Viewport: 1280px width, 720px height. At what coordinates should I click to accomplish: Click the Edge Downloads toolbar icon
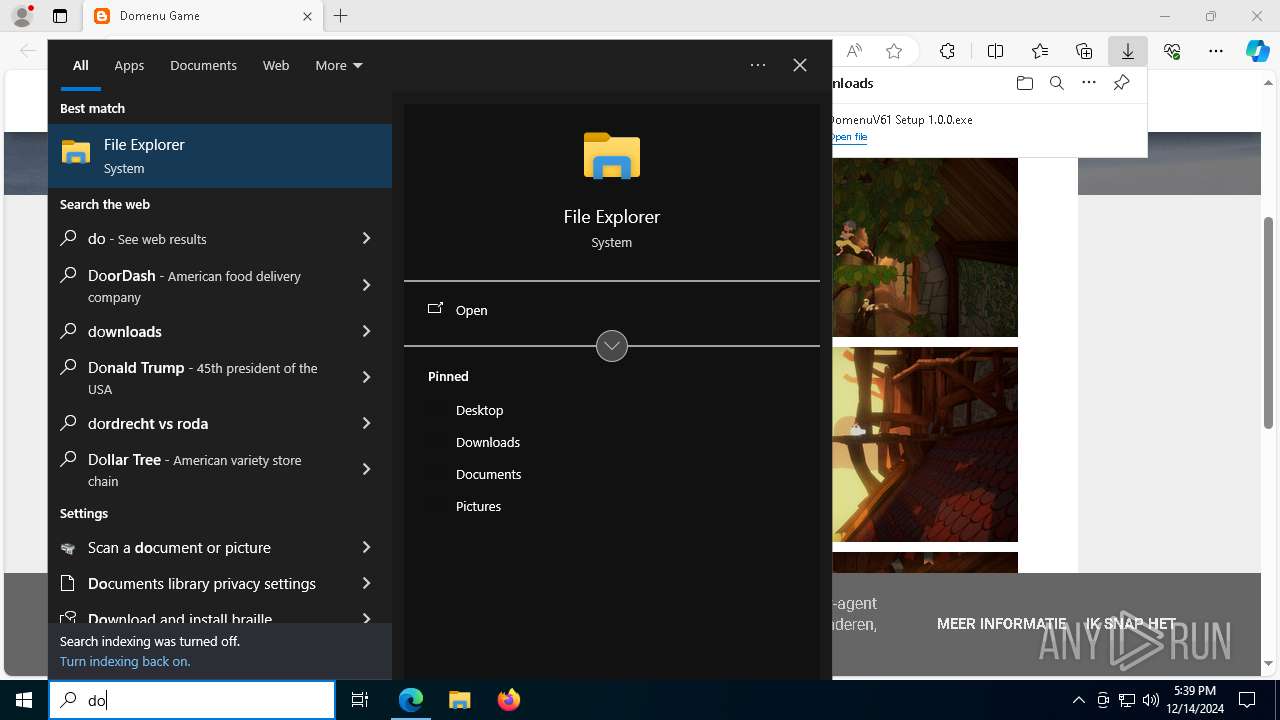[x=1128, y=51]
